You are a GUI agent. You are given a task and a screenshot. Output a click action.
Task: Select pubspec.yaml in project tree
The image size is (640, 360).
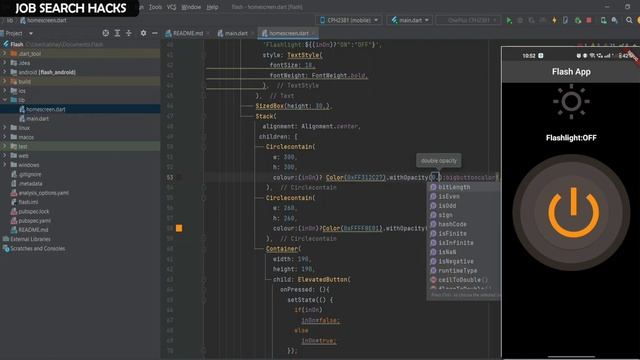[35, 220]
